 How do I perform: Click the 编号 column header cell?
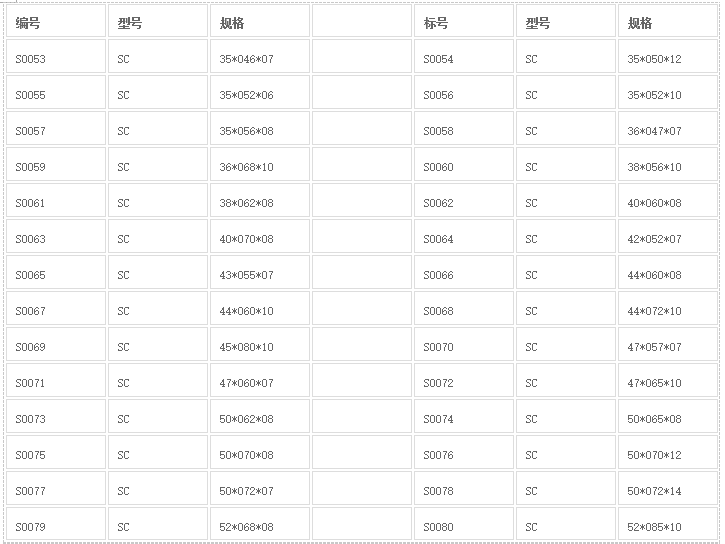pos(55,23)
